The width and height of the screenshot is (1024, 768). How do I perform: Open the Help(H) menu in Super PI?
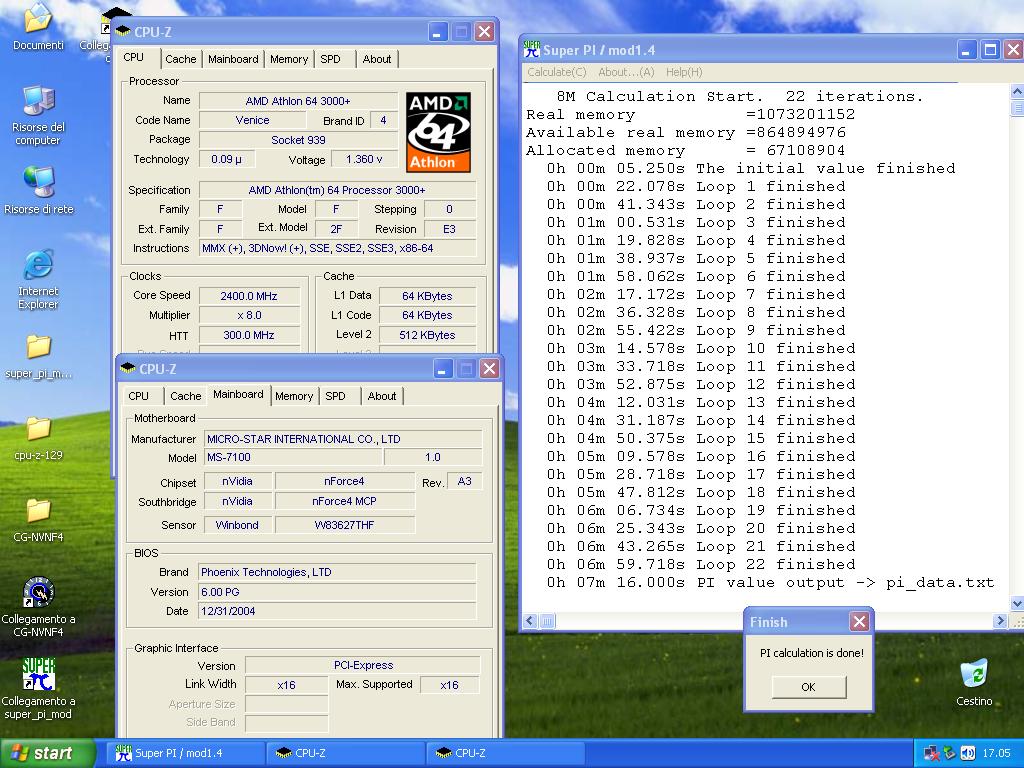click(x=684, y=72)
